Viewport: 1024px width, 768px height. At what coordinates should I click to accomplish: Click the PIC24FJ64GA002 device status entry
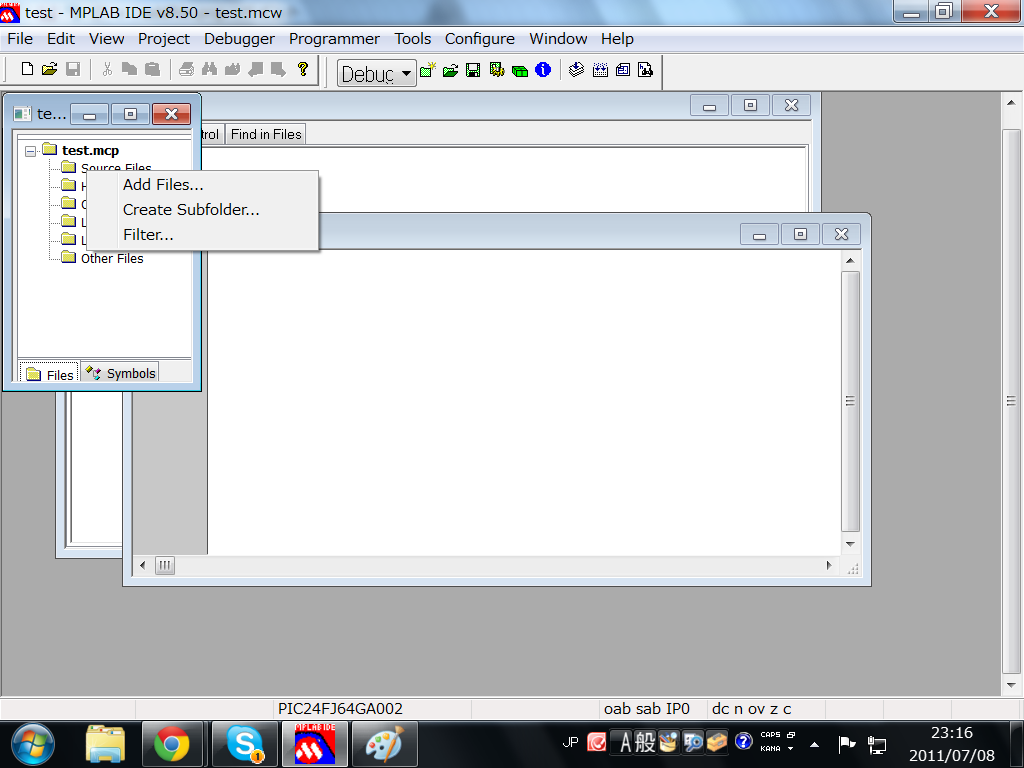click(340, 709)
